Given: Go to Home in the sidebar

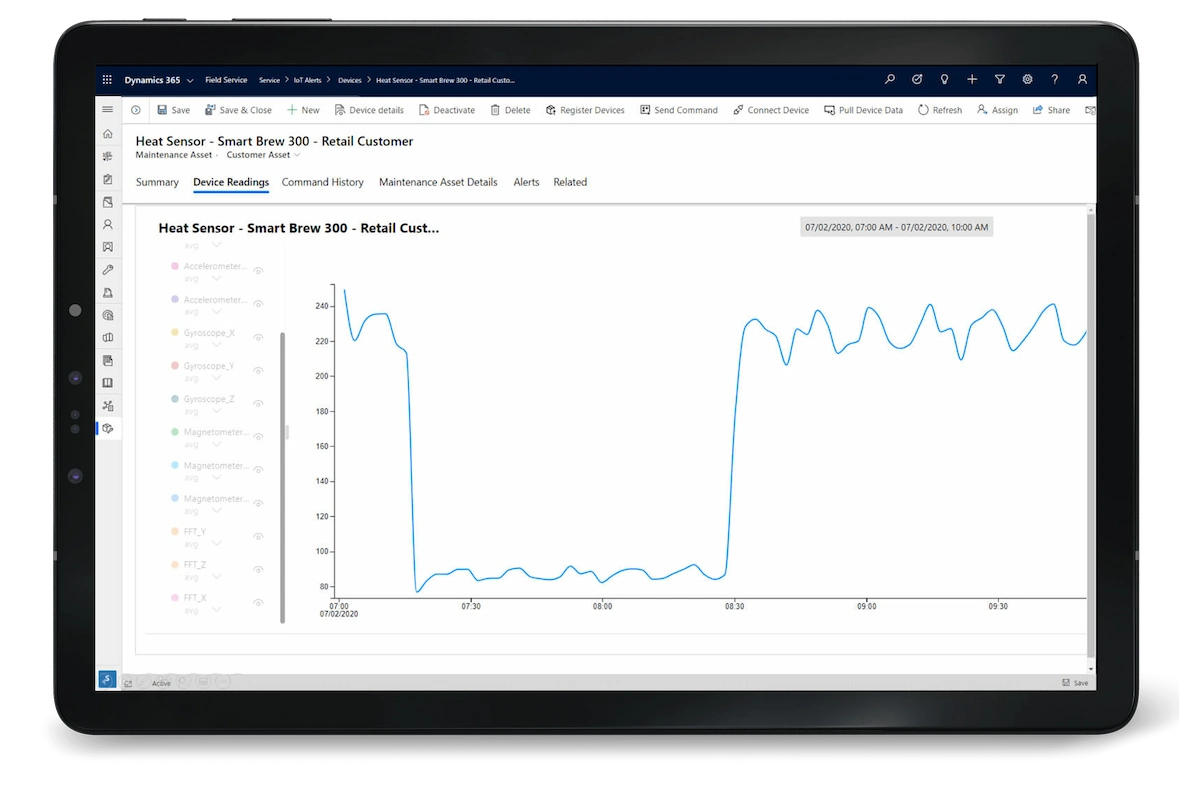Looking at the screenshot, I should point(108,134).
